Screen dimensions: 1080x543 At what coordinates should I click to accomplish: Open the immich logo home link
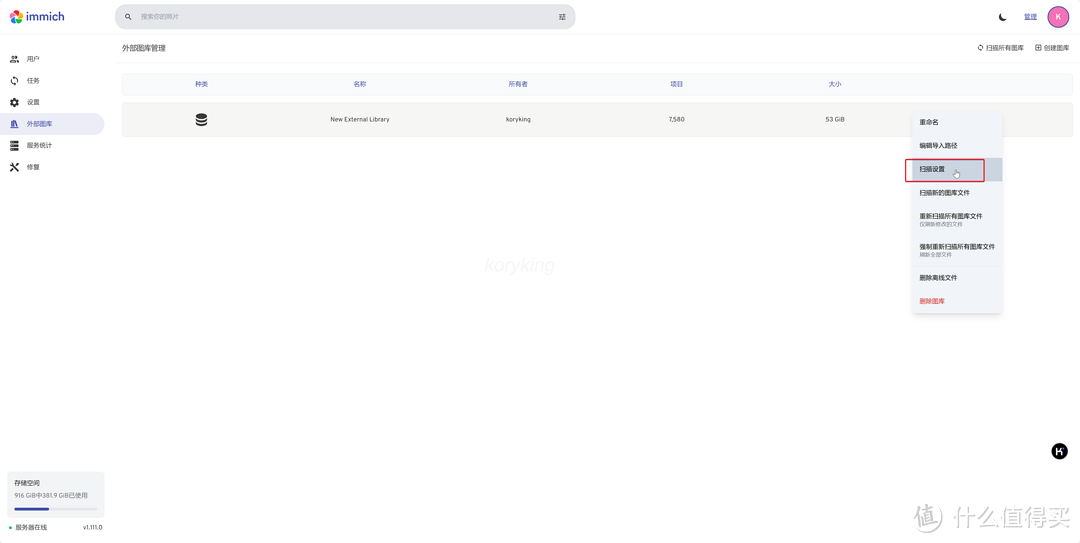[x=37, y=17]
